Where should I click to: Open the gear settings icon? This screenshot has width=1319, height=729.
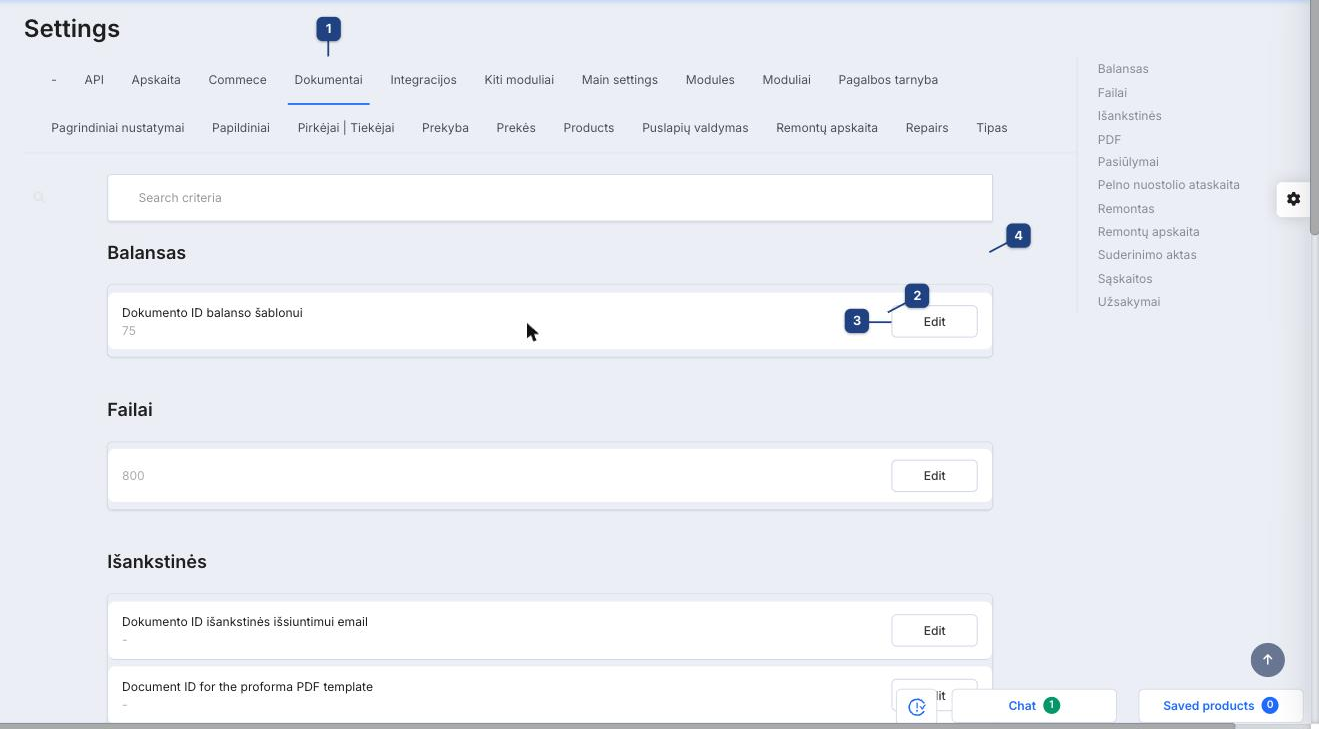(x=1293, y=199)
